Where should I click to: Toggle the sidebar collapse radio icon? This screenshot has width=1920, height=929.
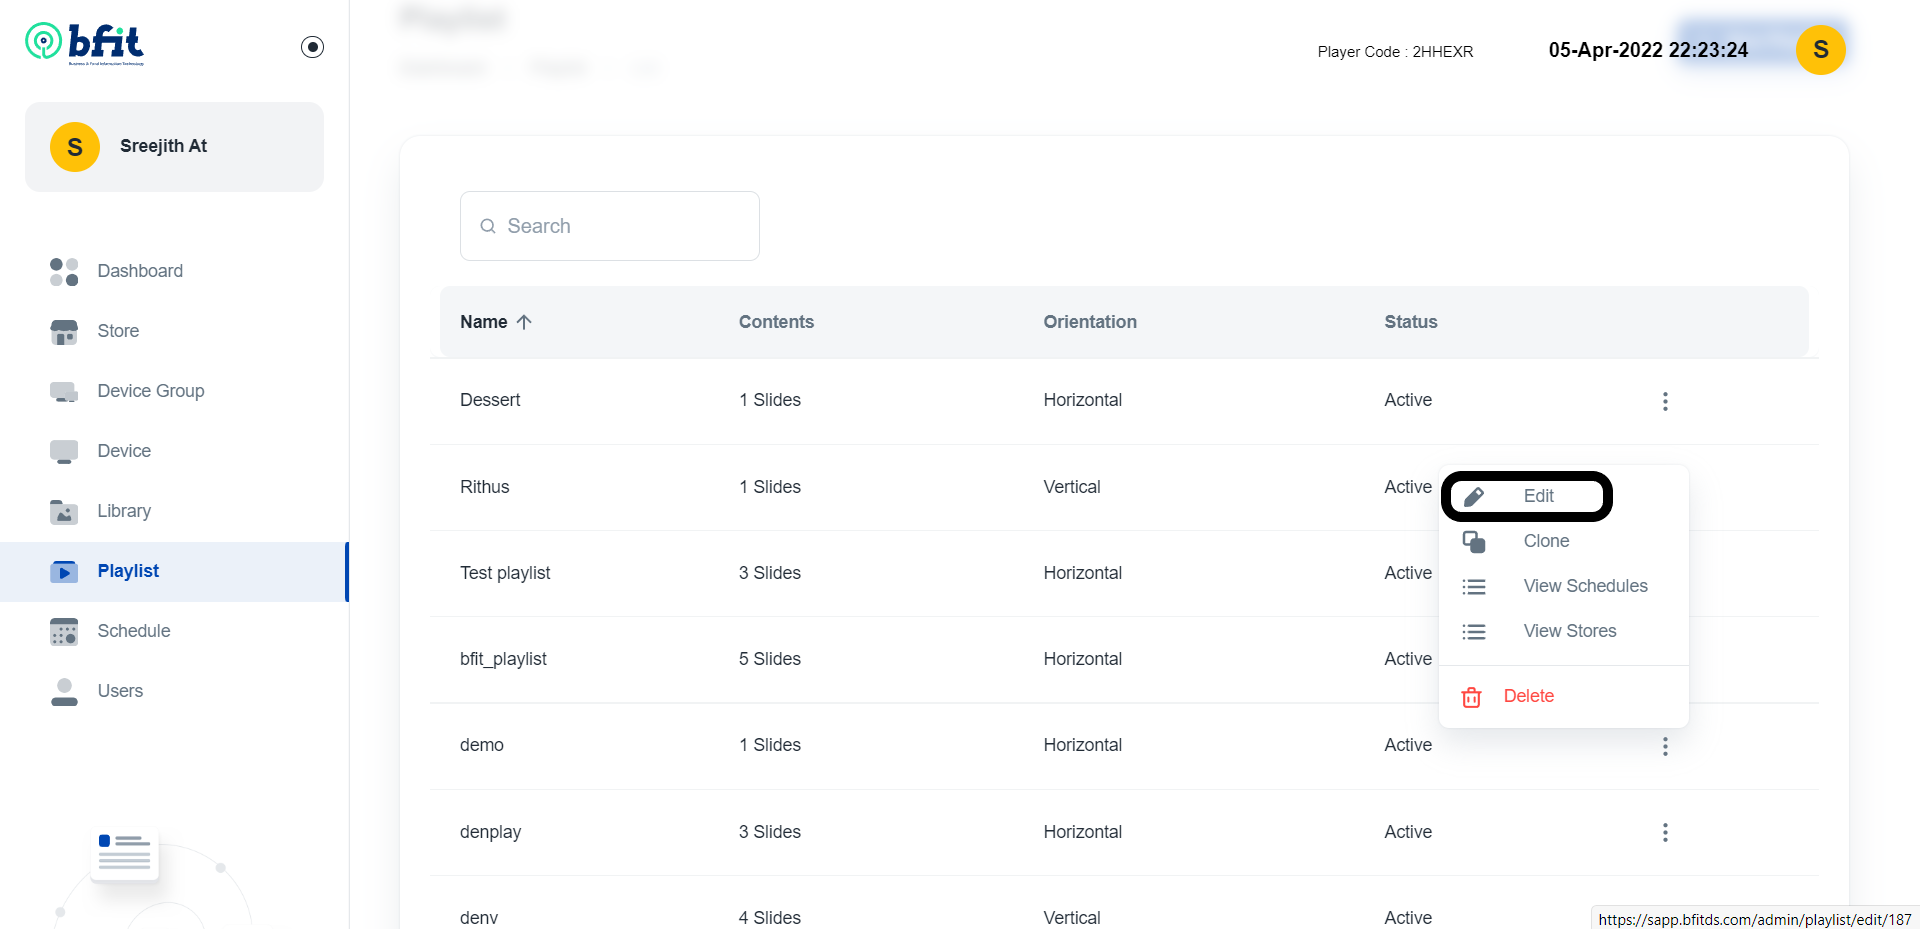tap(312, 47)
